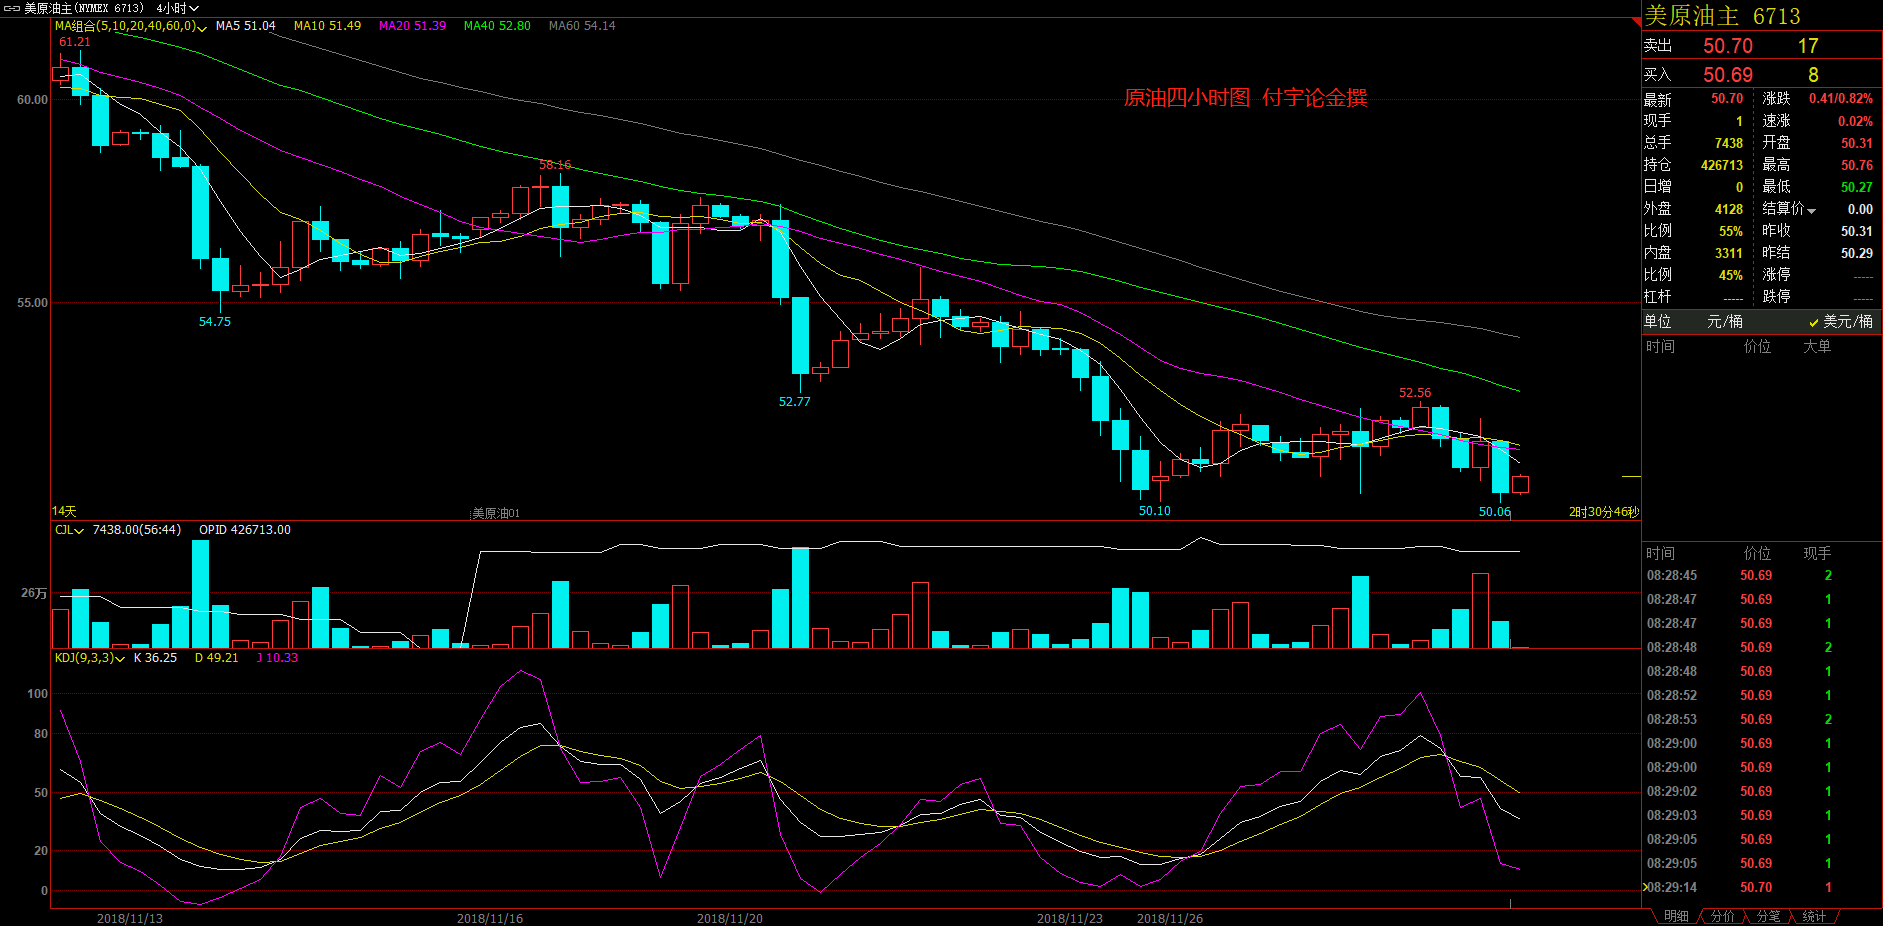Click the J 10.33 indicator value
The width and height of the screenshot is (1883, 926).
277,658
